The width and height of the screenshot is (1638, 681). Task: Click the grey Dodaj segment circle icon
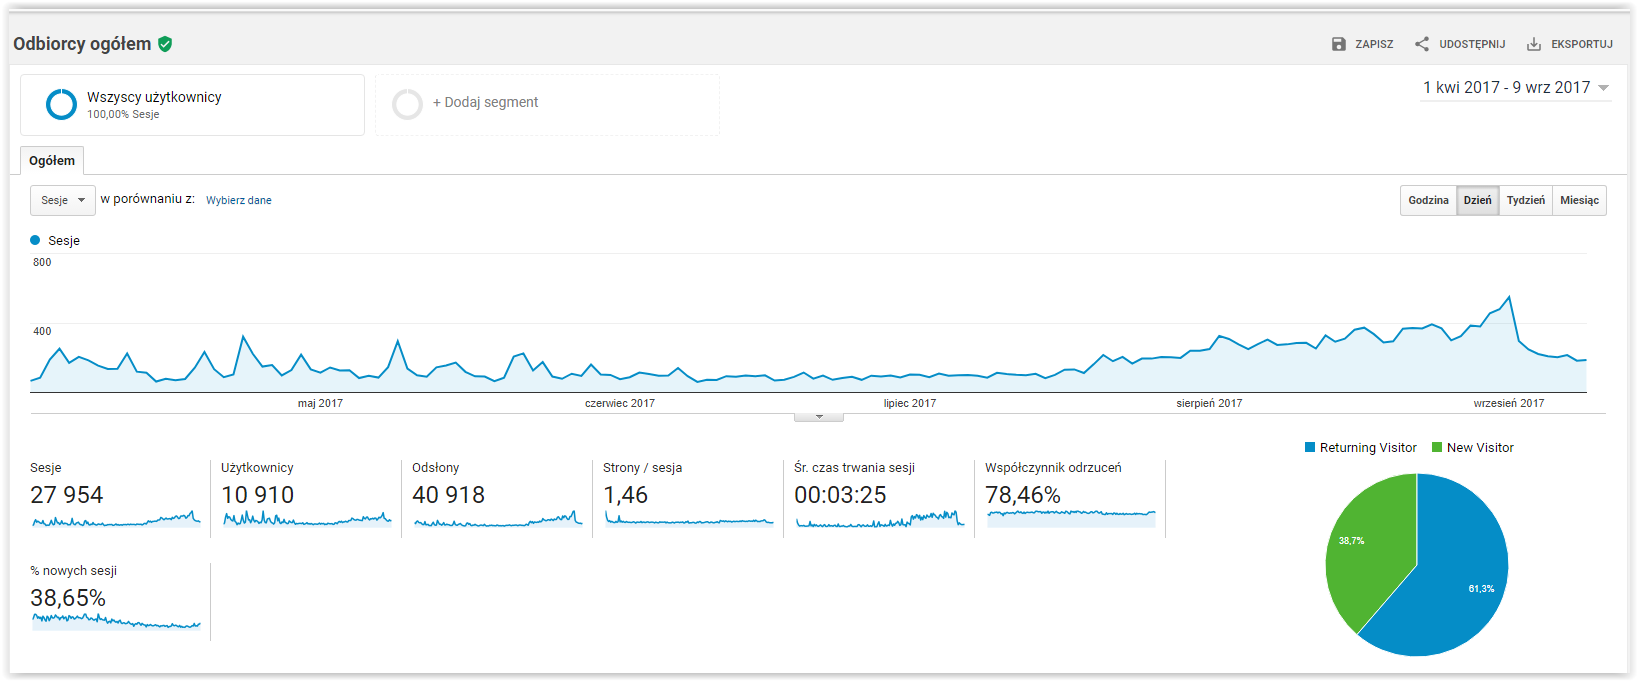(x=407, y=104)
